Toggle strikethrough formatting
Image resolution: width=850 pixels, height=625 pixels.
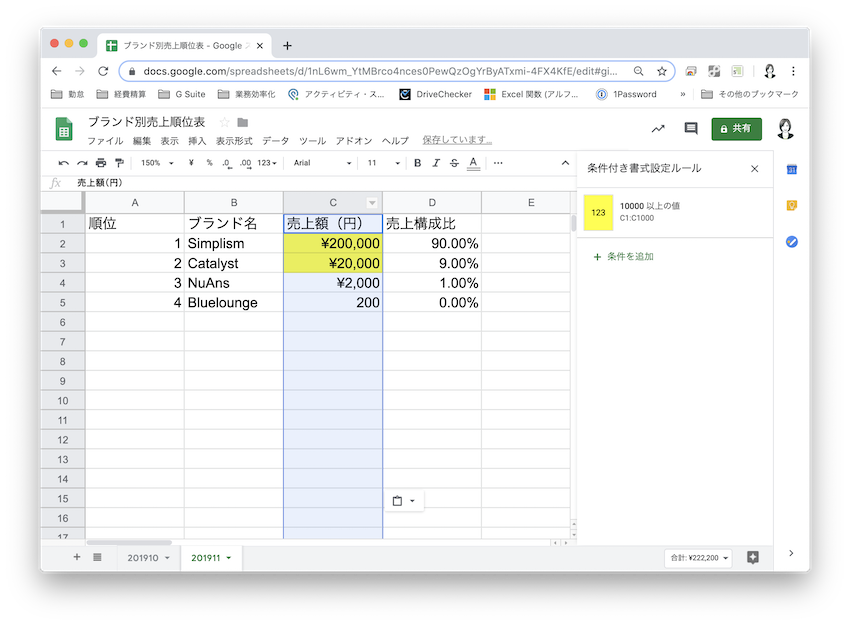tap(454, 163)
